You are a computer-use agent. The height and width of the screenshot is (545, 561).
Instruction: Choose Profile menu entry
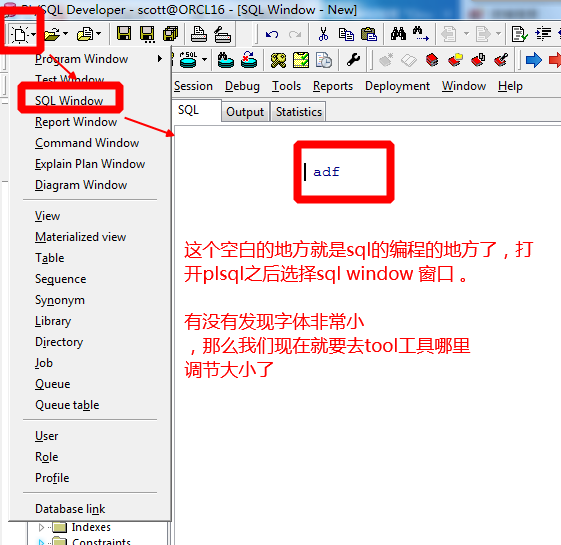click(x=52, y=478)
